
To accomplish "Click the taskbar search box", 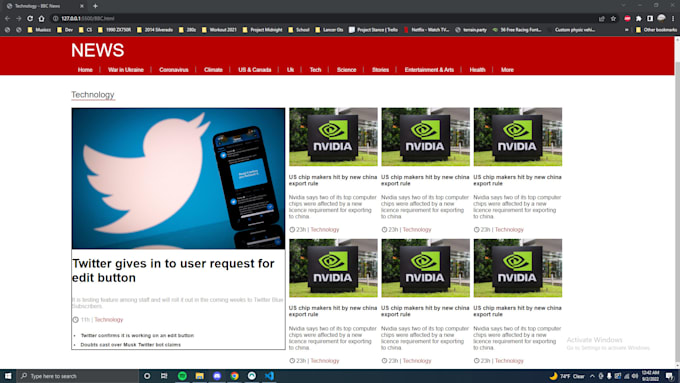I will pos(78,376).
